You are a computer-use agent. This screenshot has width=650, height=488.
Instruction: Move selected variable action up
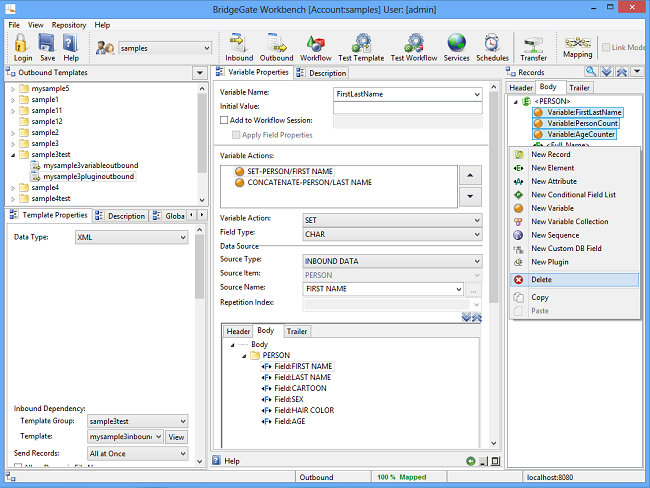pyautogui.click(x=470, y=175)
